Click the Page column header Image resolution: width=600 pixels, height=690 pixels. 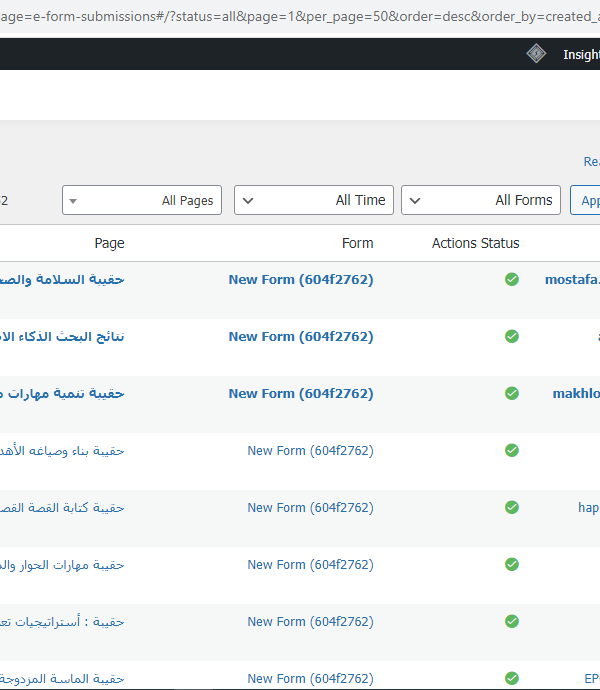tap(109, 243)
